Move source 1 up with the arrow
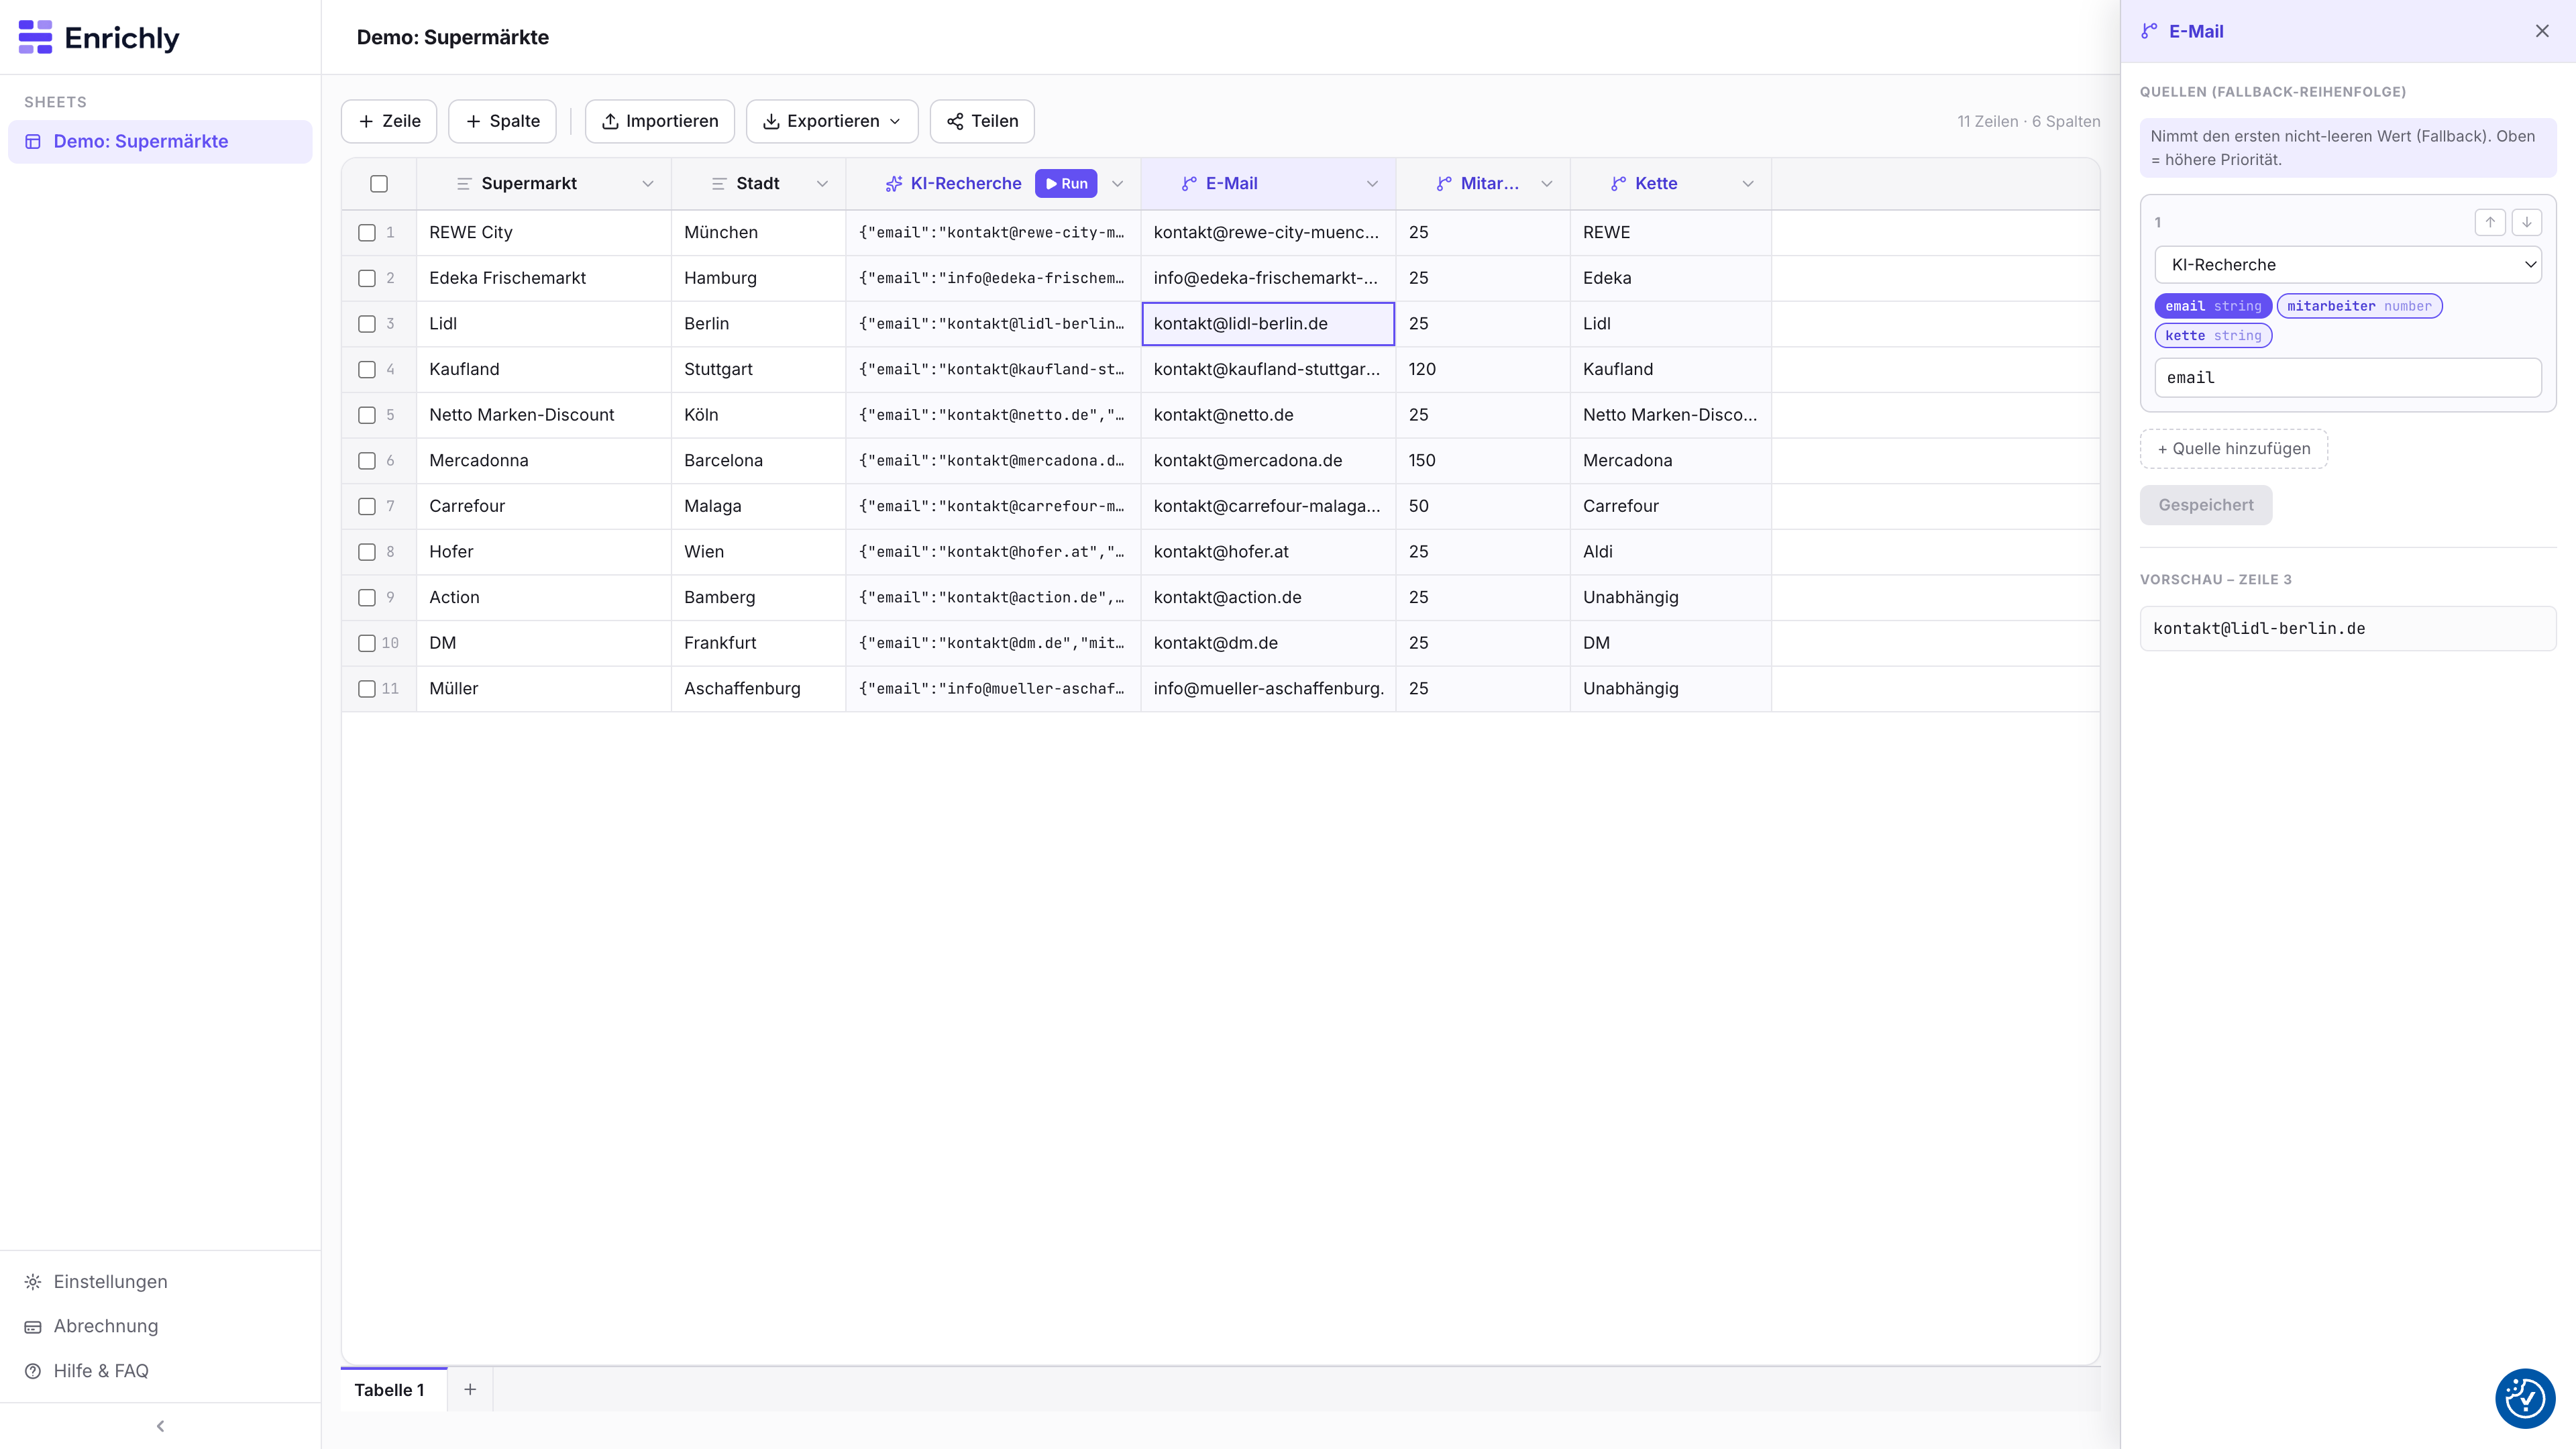 (x=2490, y=222)
